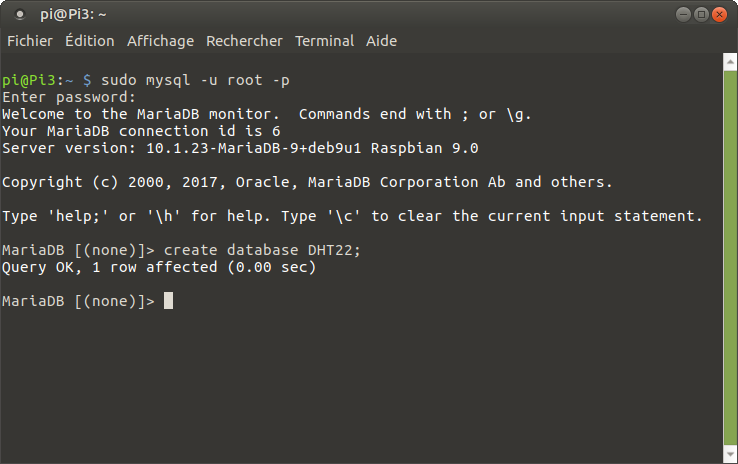
Task: Maximize the terminal window
Action: pyautogui.click(x=701, y=14)
